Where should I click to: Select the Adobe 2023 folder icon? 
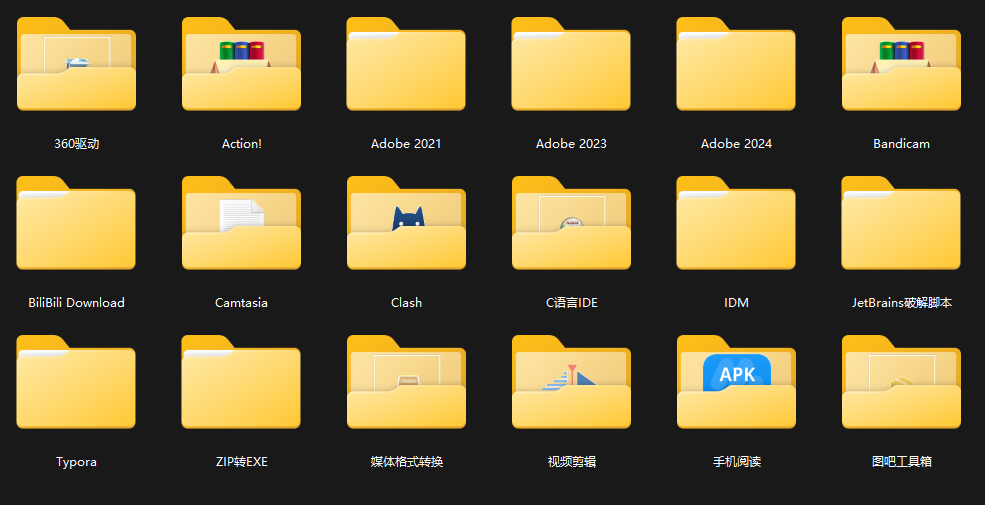[x=571, y=66]
